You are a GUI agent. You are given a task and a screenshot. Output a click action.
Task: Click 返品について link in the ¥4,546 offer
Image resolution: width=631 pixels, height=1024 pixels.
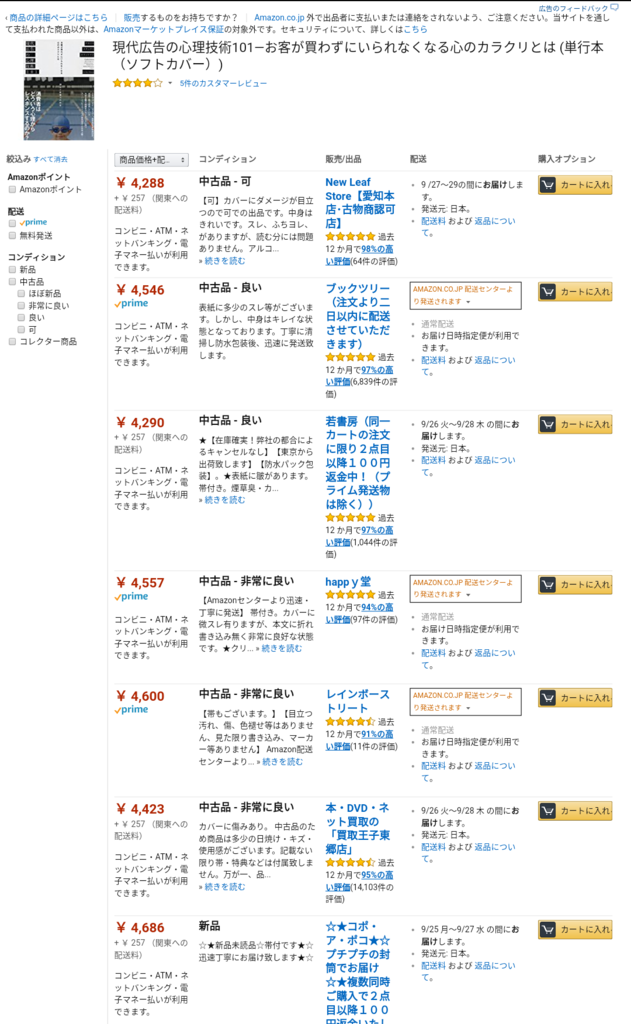tap(469, 366)
